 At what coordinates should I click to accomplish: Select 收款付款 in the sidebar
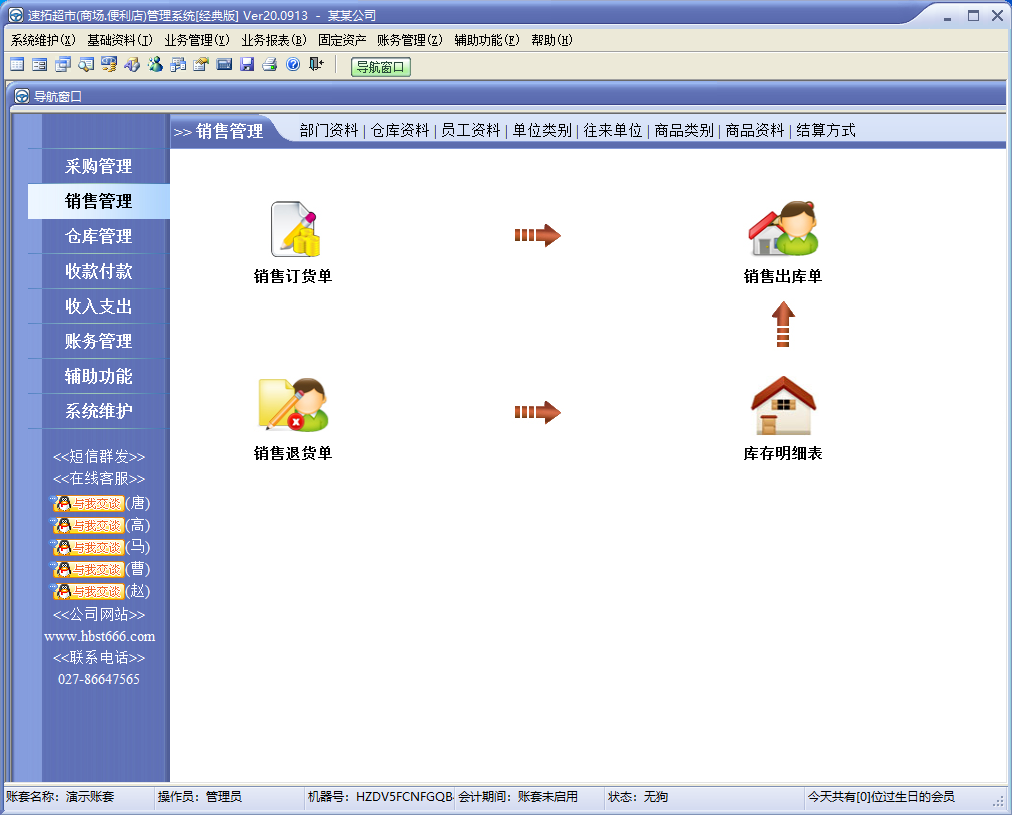tap(99, 271)
